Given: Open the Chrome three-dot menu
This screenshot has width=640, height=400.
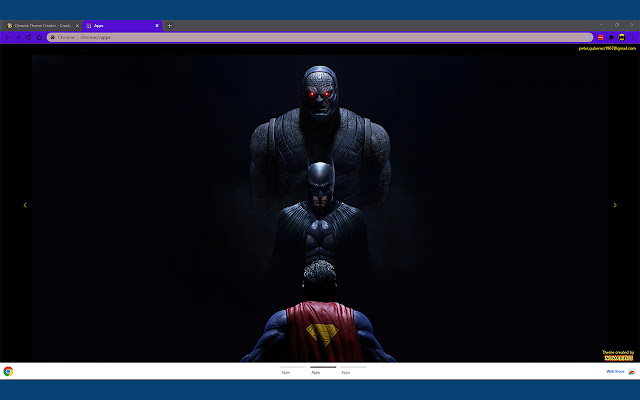Looking at the screenshot, I should 633,37.
